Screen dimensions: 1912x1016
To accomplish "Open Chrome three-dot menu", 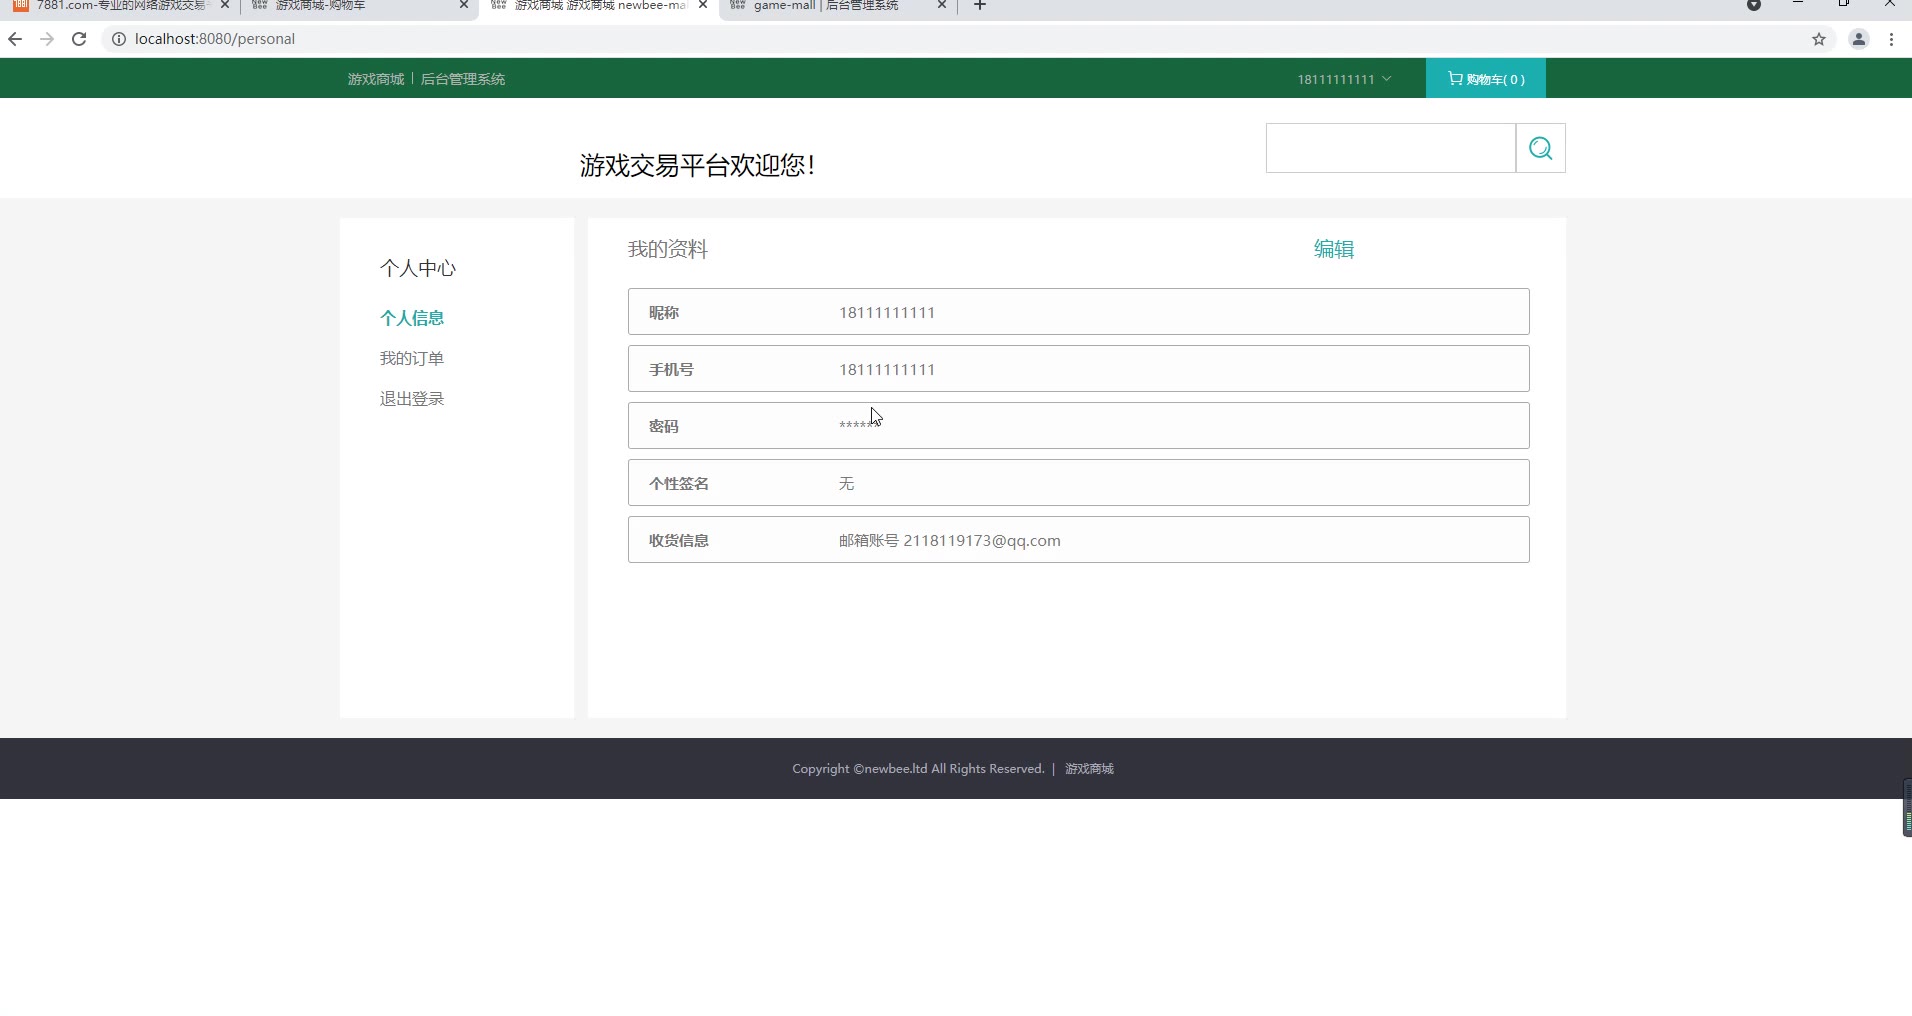I will point(1891,39).
